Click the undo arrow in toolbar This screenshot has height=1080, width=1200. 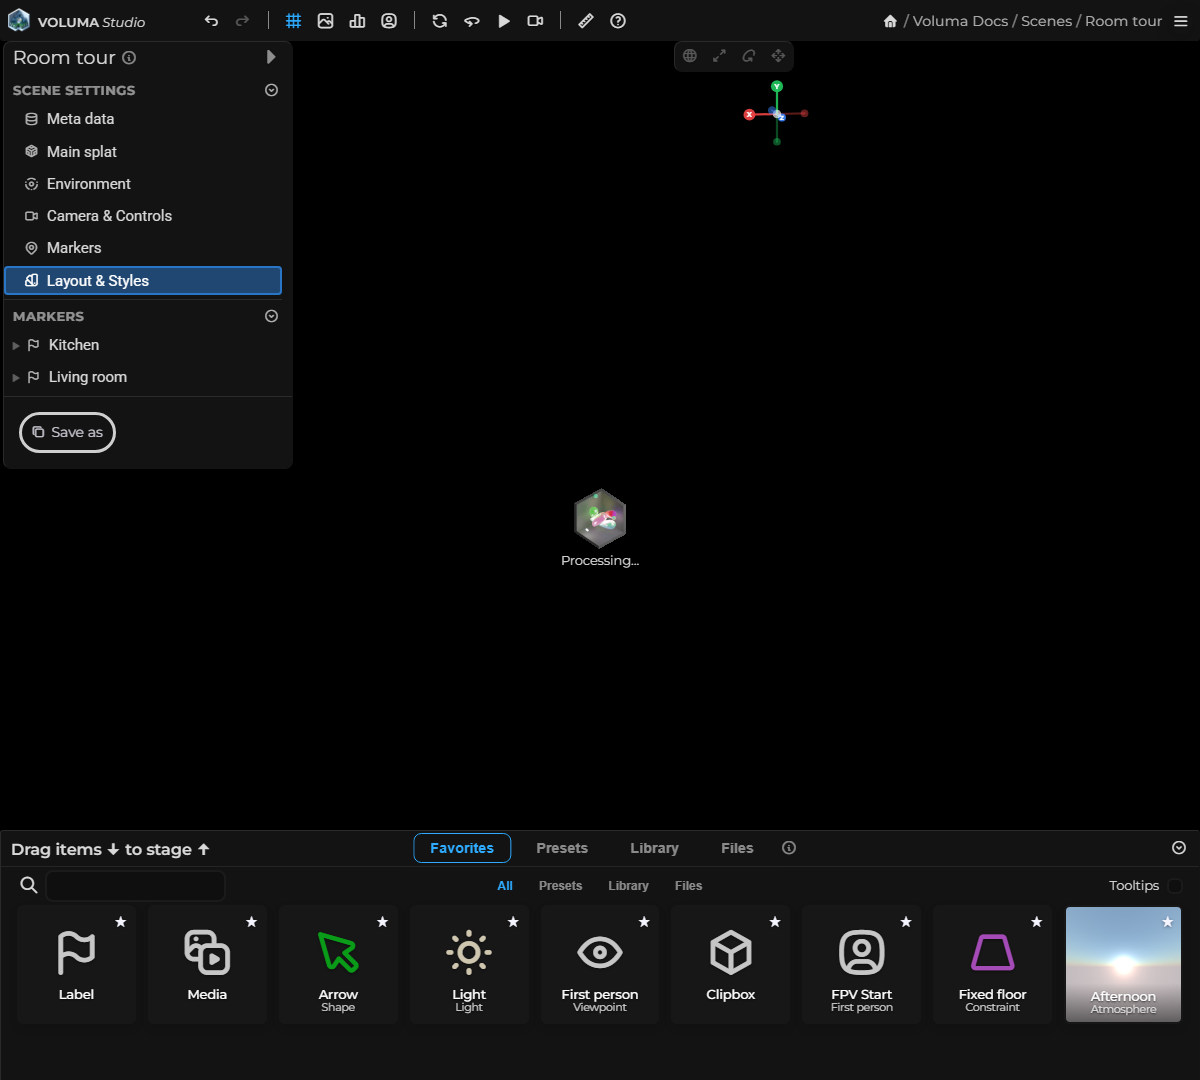pyautogui.click(x=211, y=21)
